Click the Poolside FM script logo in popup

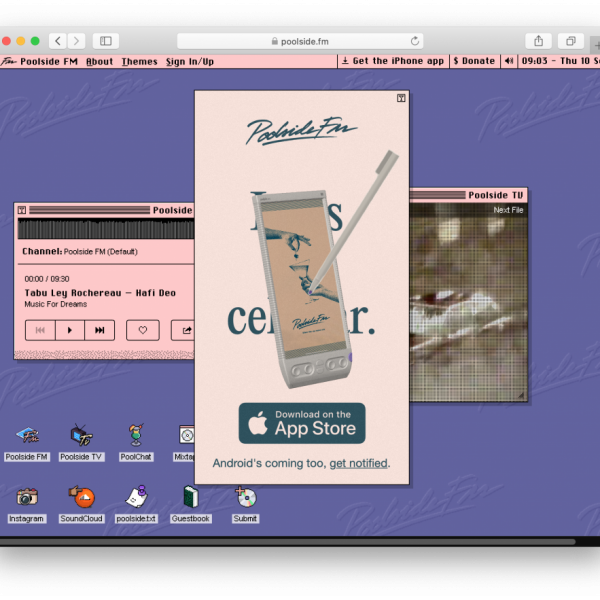(x=301, y=131)
